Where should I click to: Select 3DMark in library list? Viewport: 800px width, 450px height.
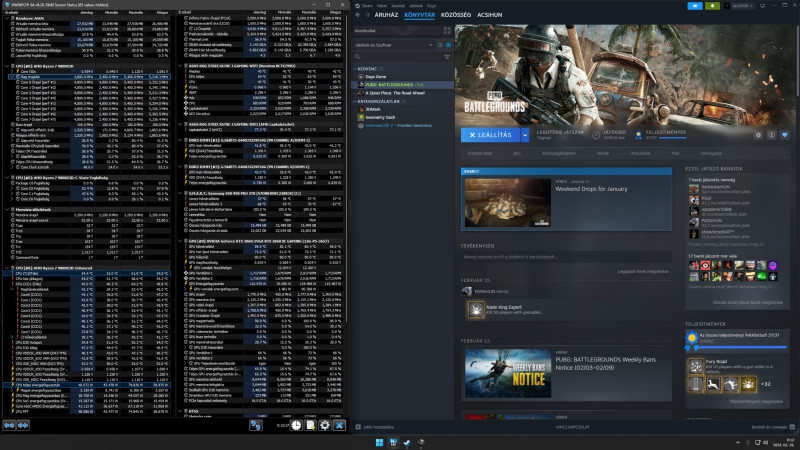click(372, 109)
